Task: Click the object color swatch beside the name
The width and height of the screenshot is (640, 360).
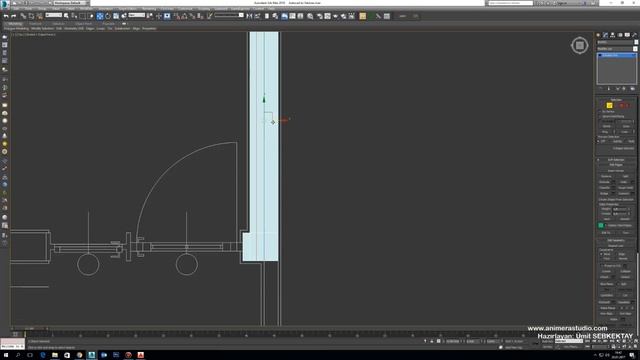Action: 636,42
